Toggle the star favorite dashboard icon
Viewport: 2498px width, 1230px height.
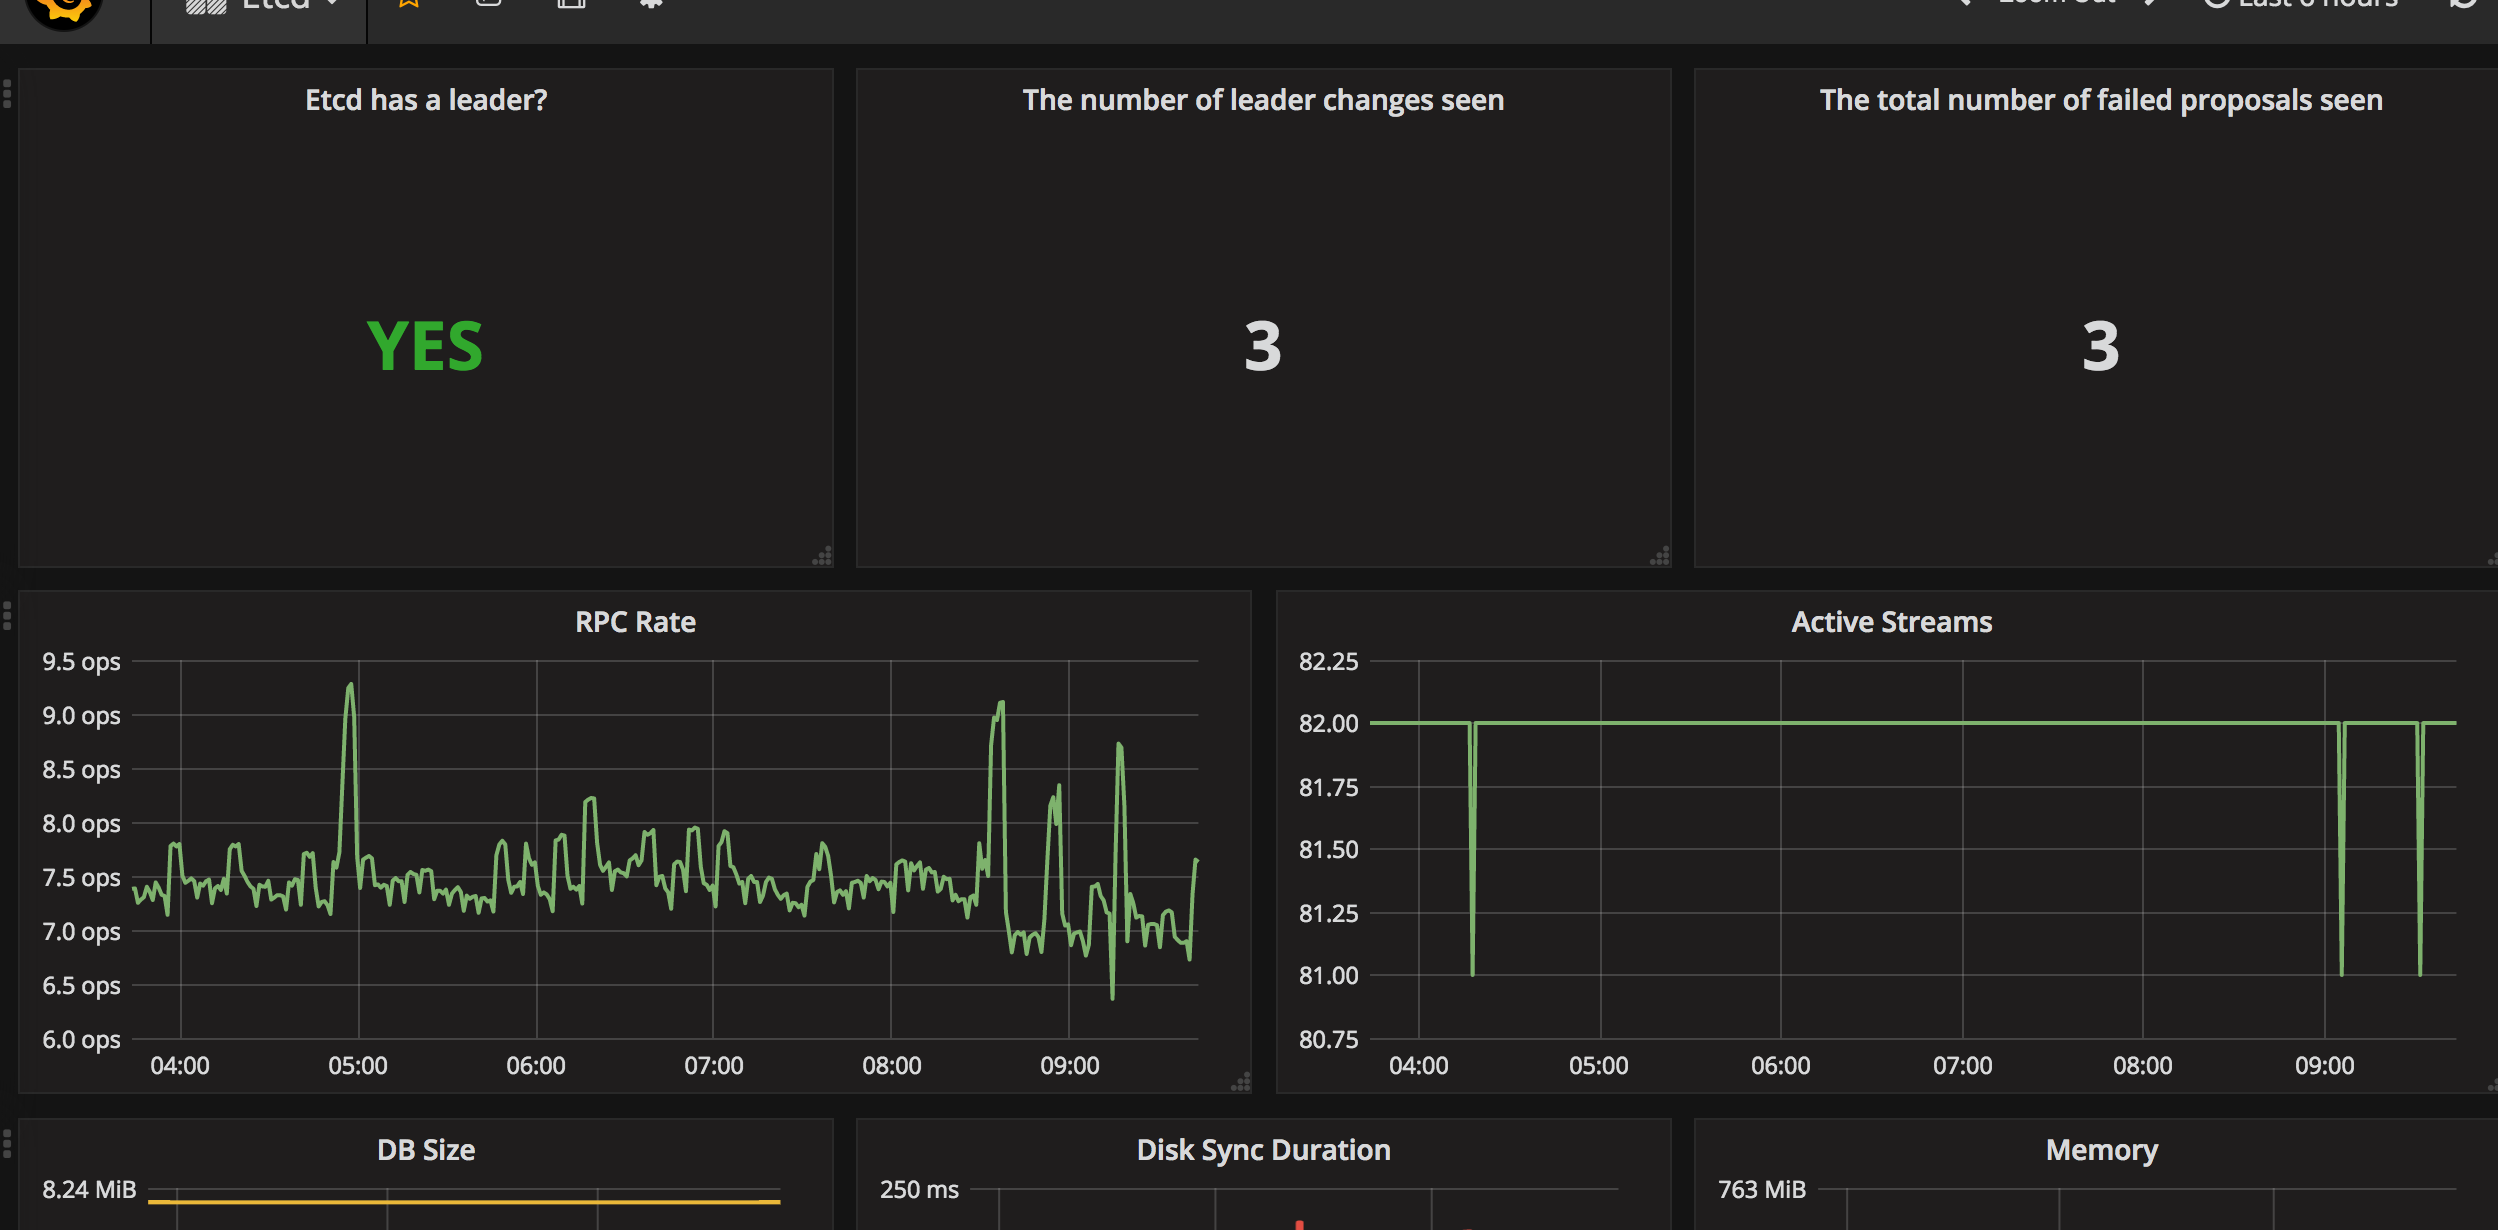[x=409, y=4]
